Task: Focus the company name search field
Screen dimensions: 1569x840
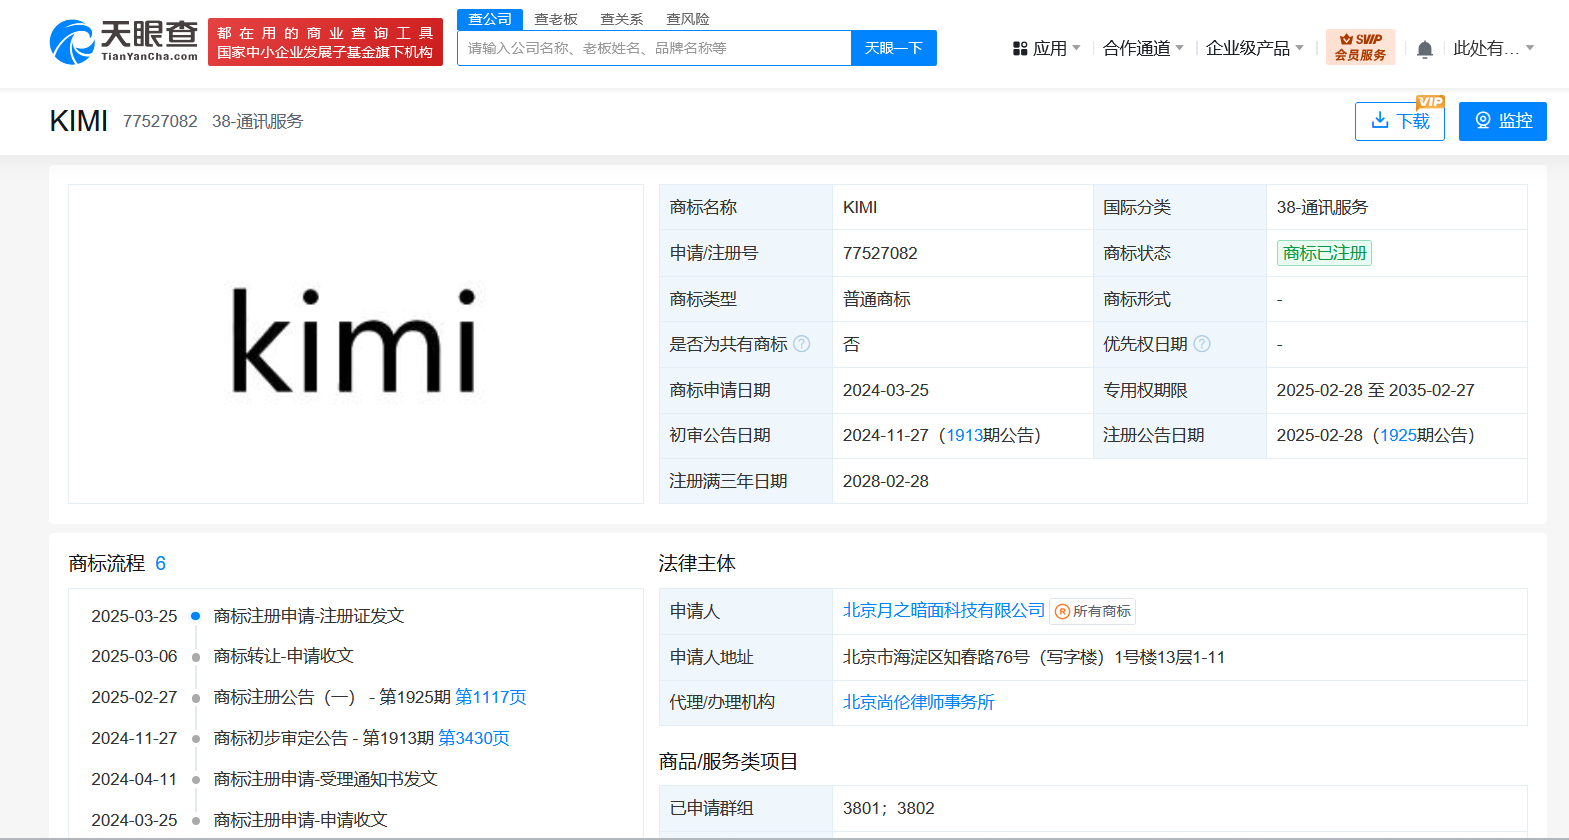Action: [x=654, y=48]
